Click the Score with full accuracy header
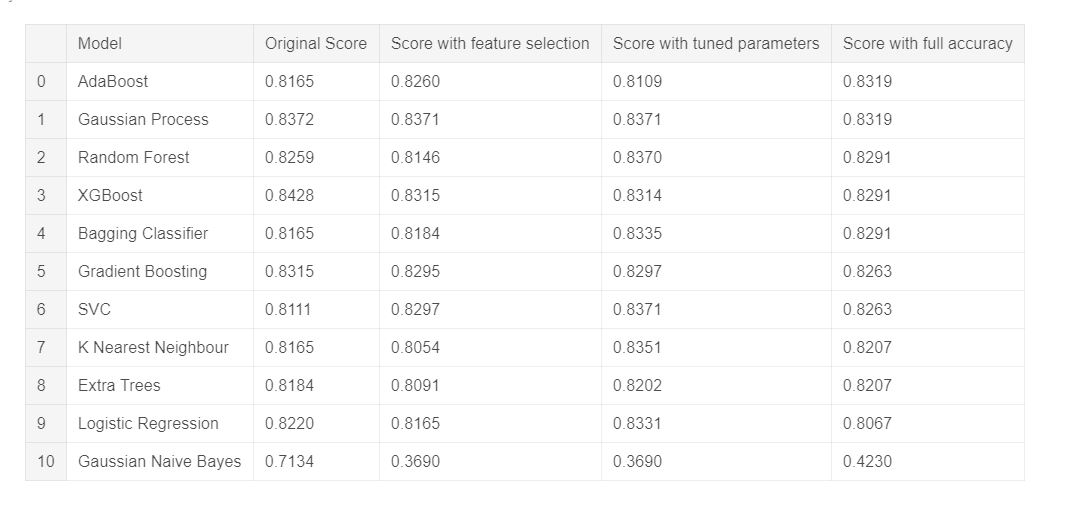This screenshot has width=1075, height=513. [927, 44]
